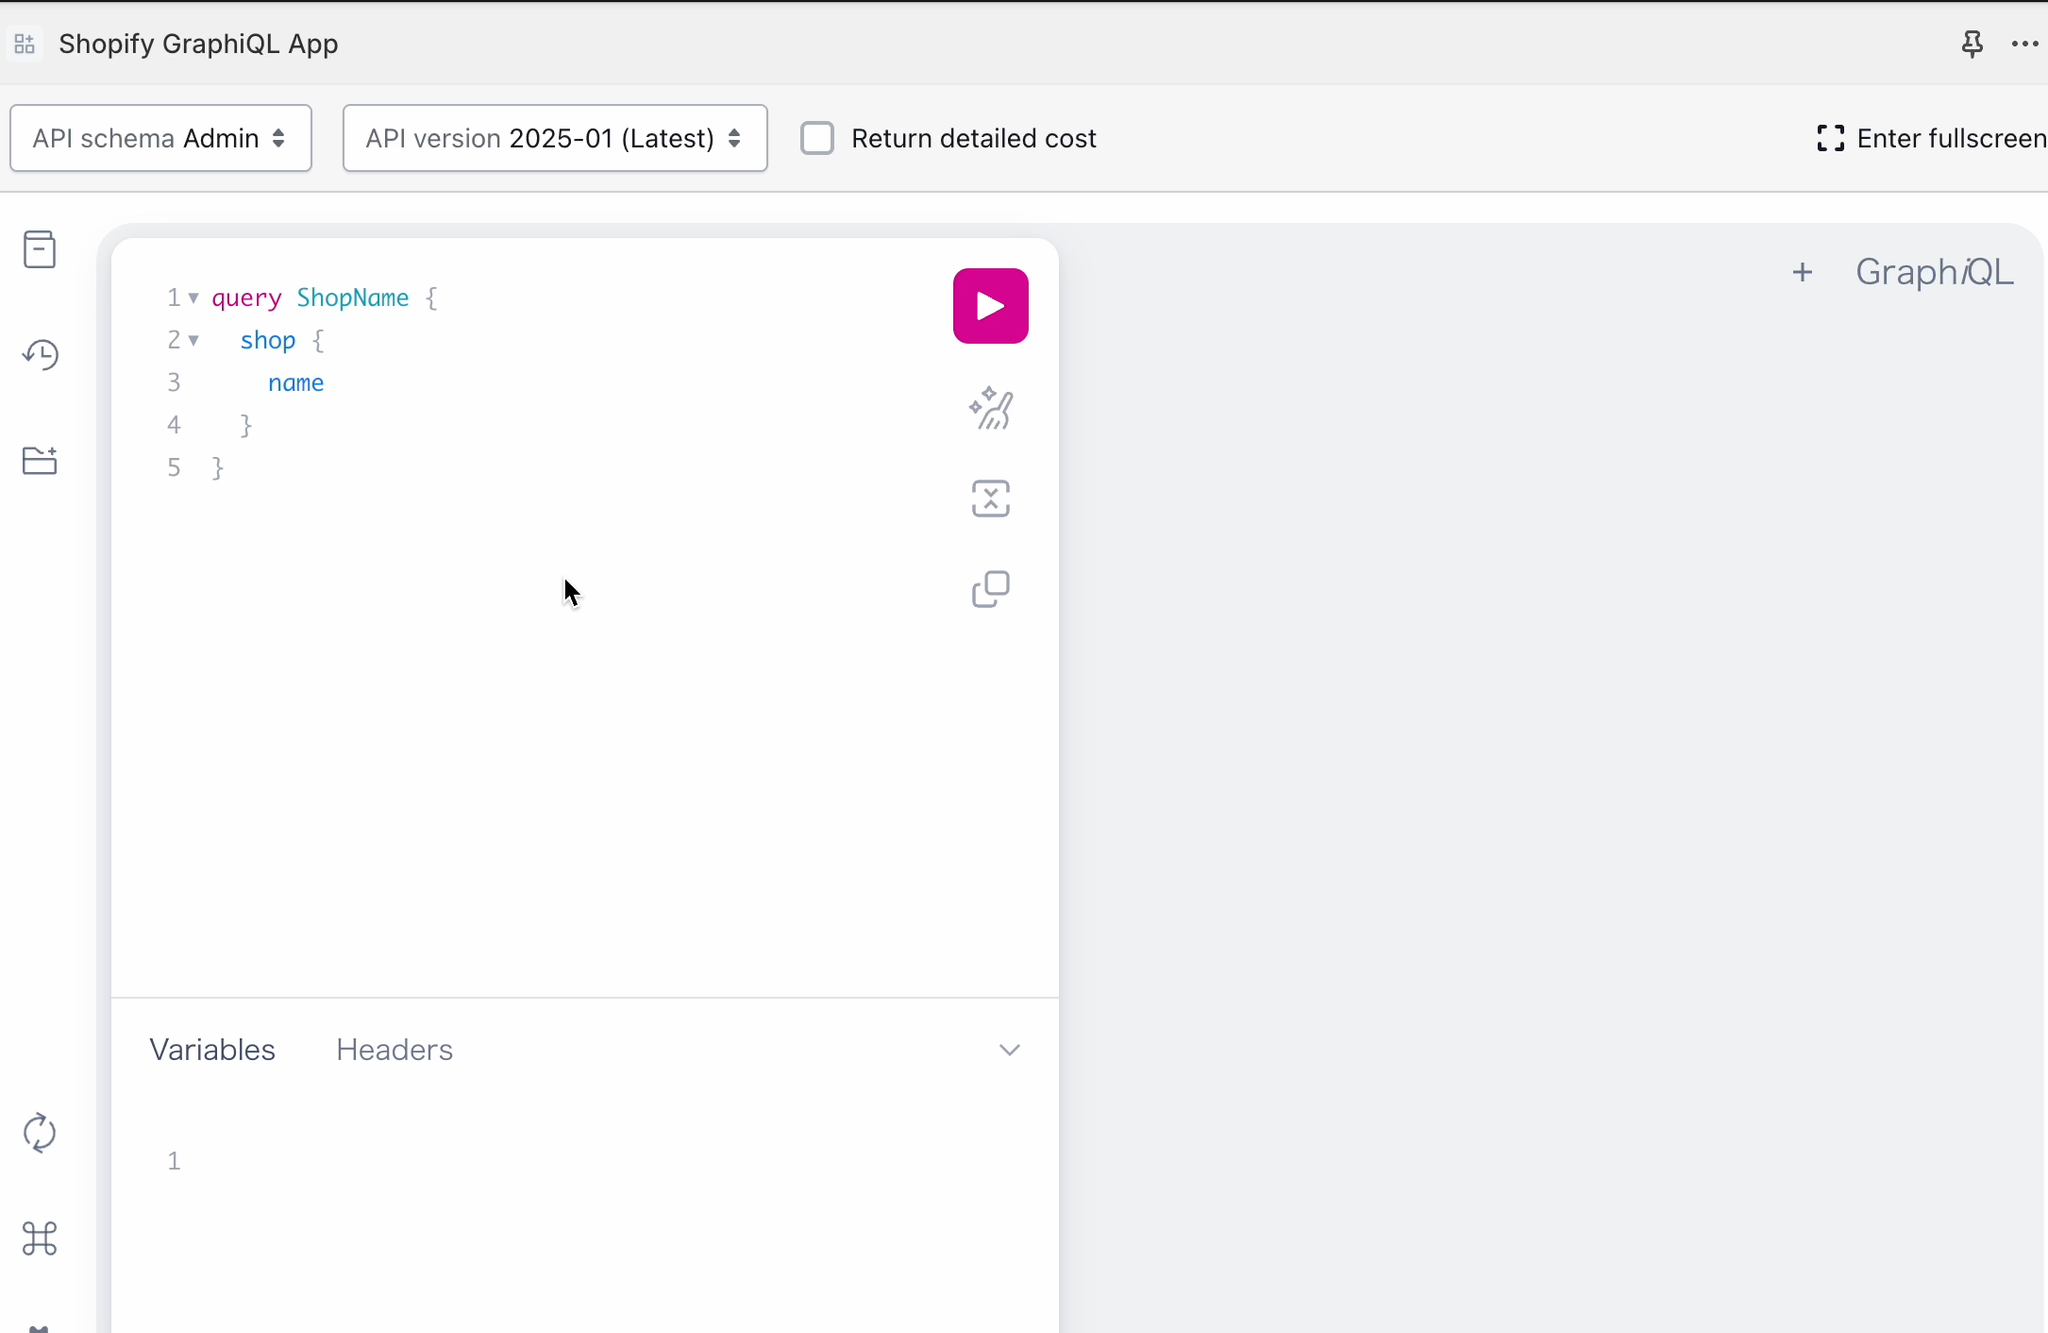The image size is (2048, 1333).
Task: Click the merge fragments icon
Action: click(x=990, y=499)
